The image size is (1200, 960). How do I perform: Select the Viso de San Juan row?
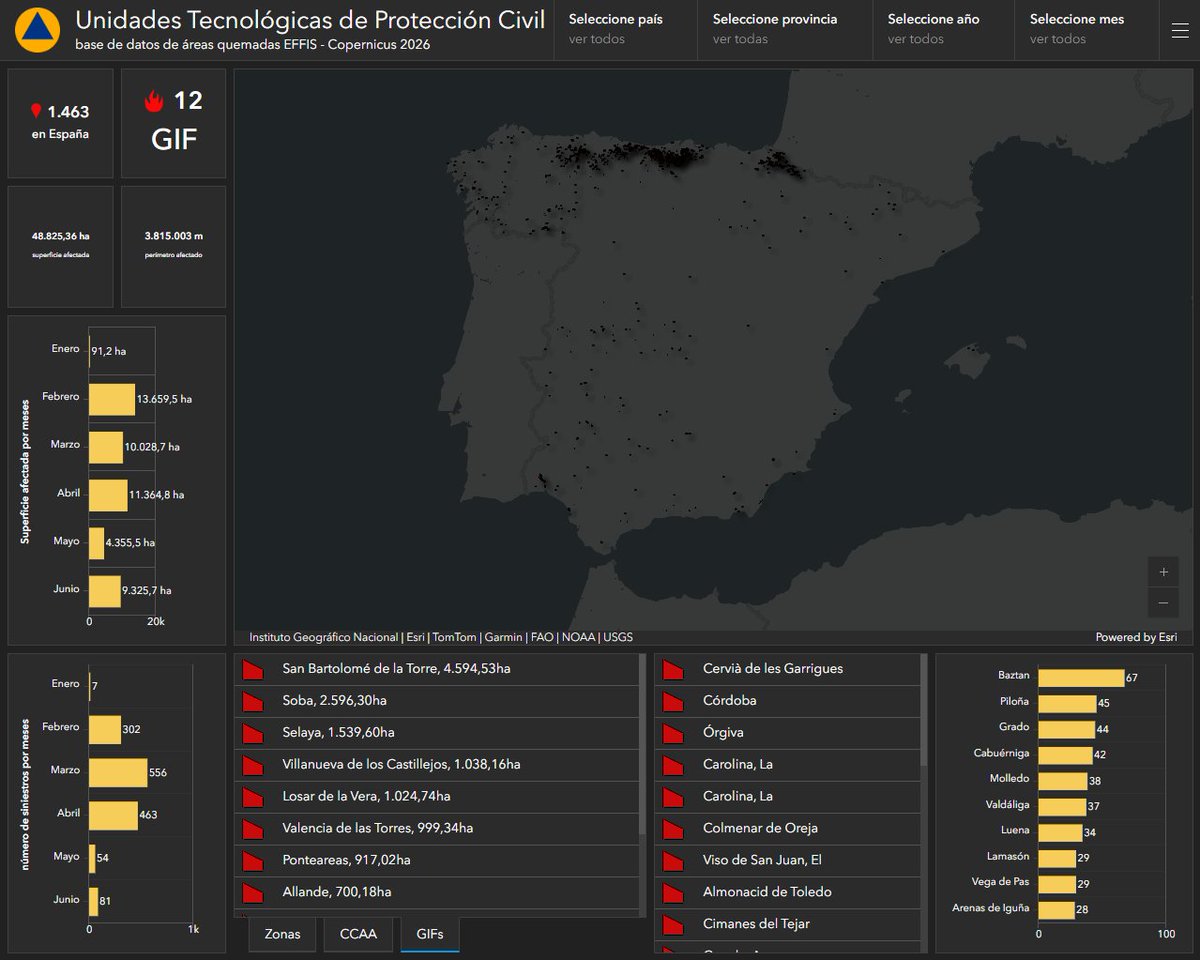click(787, 860)
